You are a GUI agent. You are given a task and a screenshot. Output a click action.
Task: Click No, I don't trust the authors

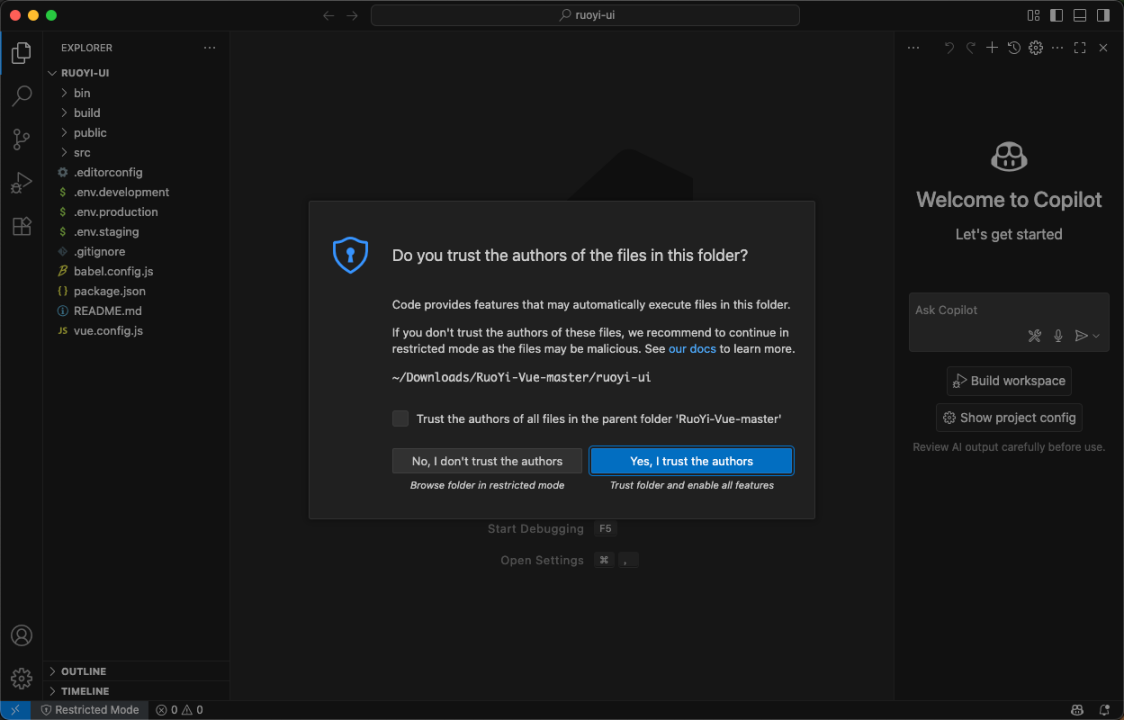coord(487,461)
